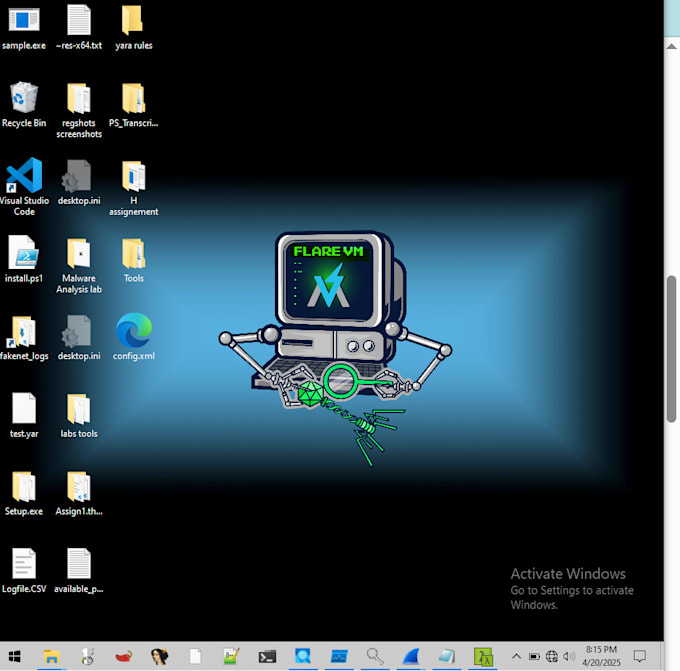Select the Recycle Bin icon

pos(24,105)
